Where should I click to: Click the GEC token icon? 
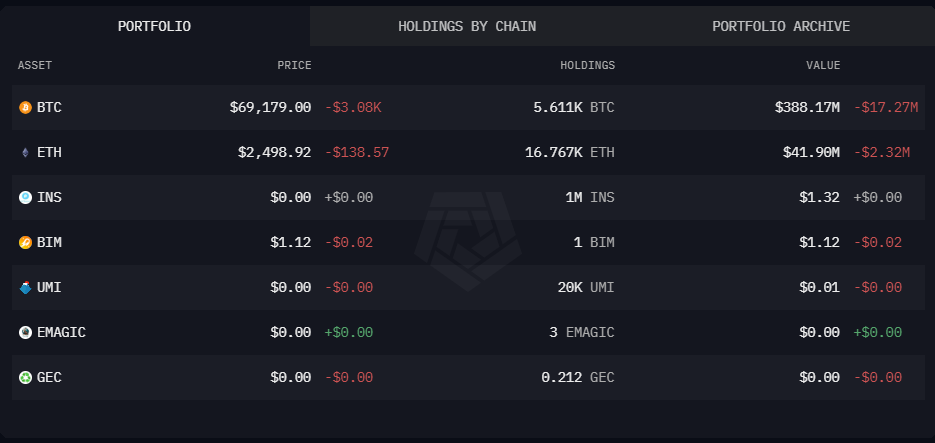click(x=25, y=377)
